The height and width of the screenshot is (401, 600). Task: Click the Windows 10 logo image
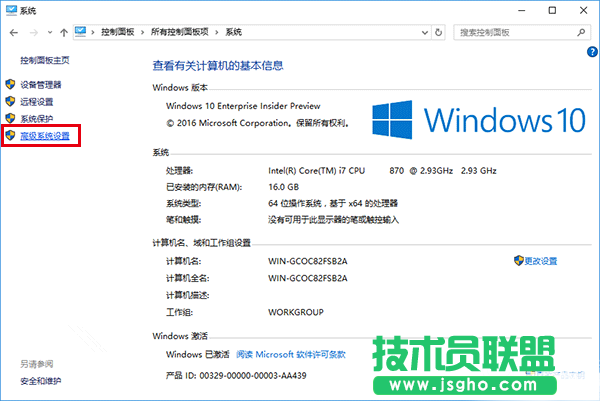click(x=479, y=120)
